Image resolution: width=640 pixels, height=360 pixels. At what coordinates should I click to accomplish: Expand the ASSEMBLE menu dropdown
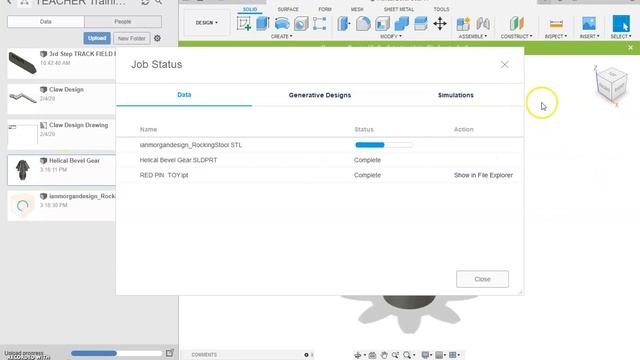tap(473, 36)
